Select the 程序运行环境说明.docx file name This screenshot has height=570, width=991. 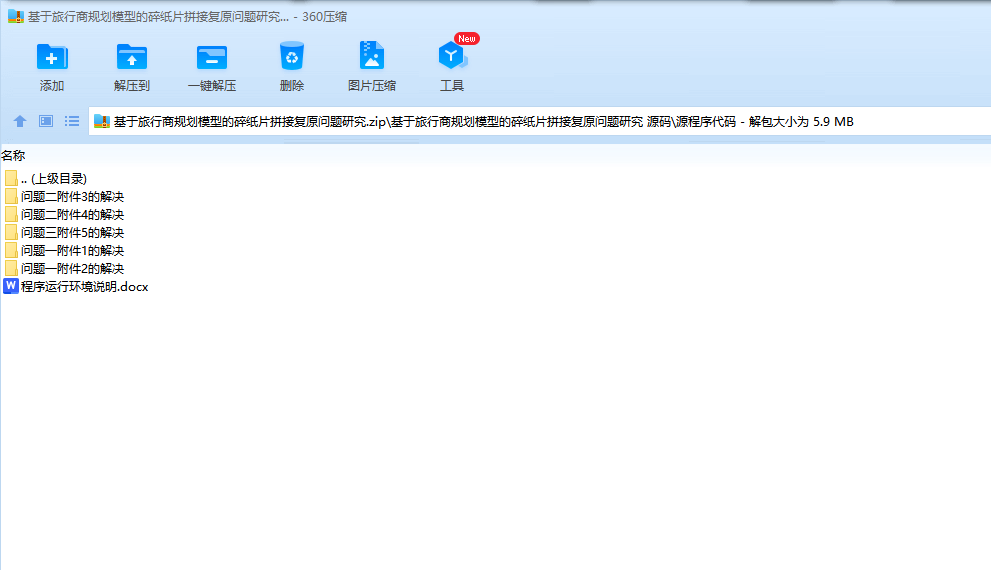point(85,287)
